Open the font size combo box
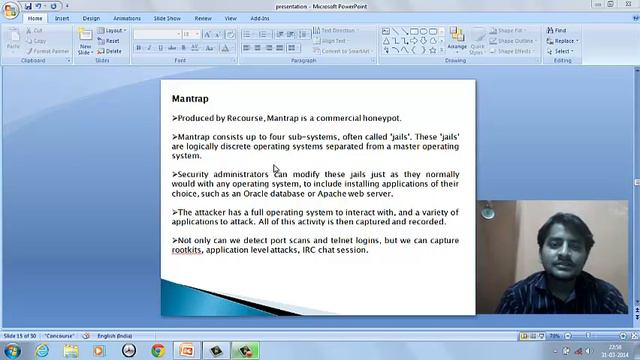This screenshot has width=640, height=360. [x=191, y=34]
